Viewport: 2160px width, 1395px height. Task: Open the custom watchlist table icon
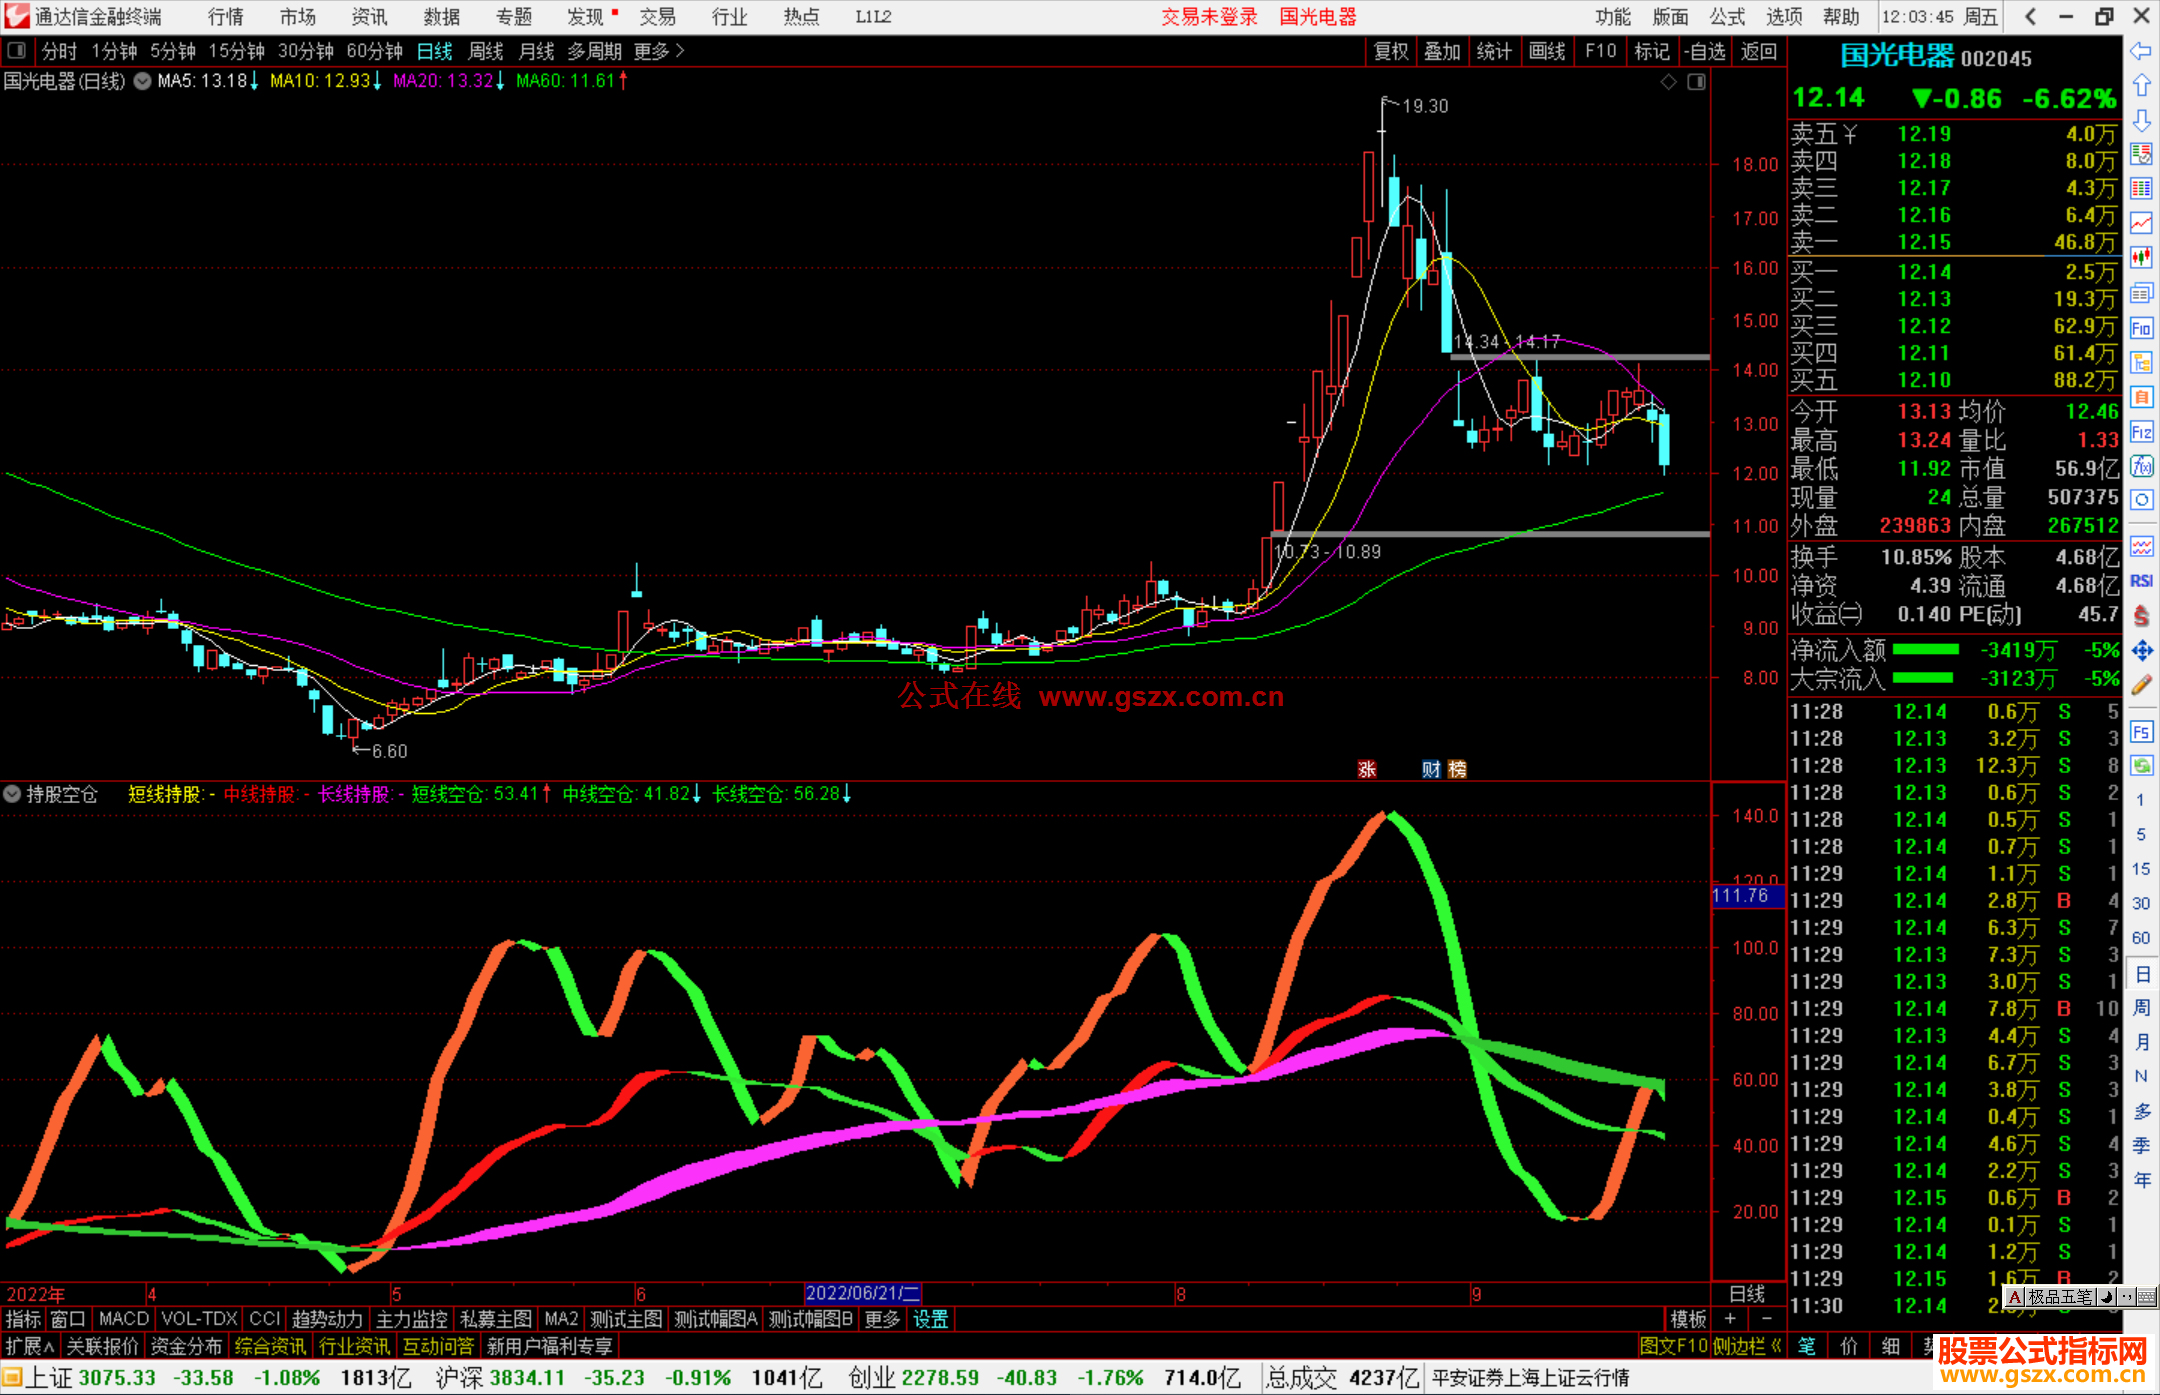pyautogui.click(x=2141, y=154)
